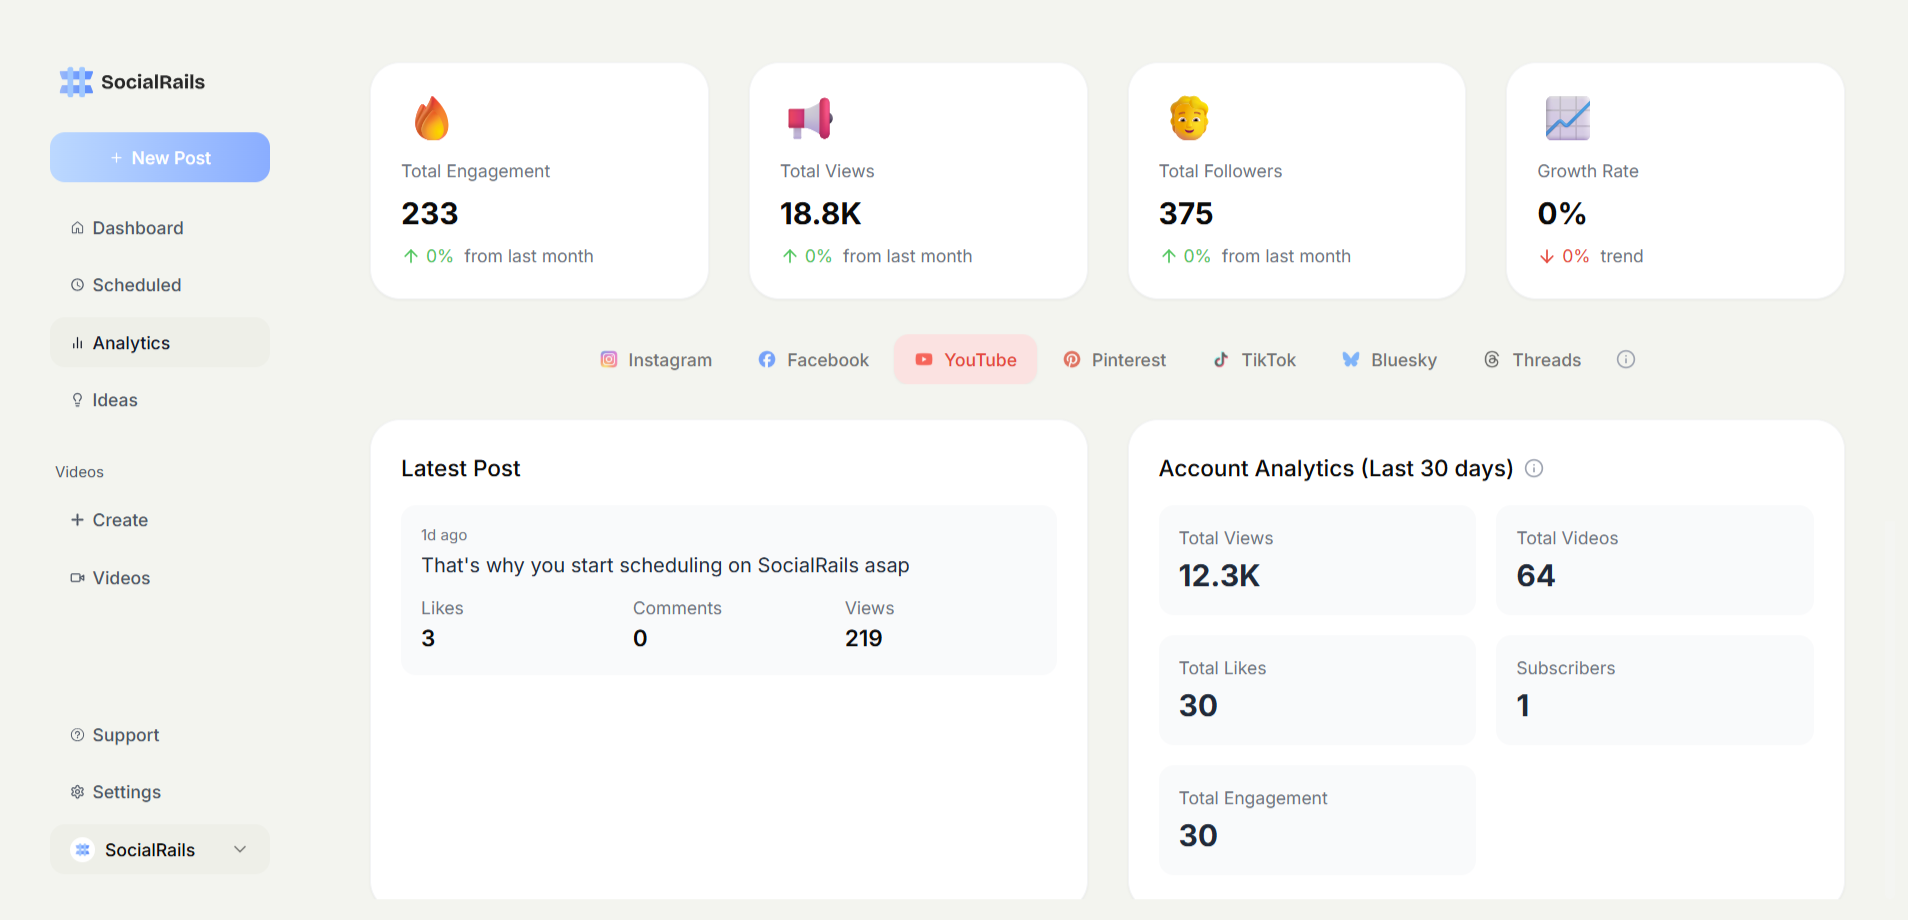Open Create under Videos
Viewport: 1908px width, 920px height.
(160, 520)
